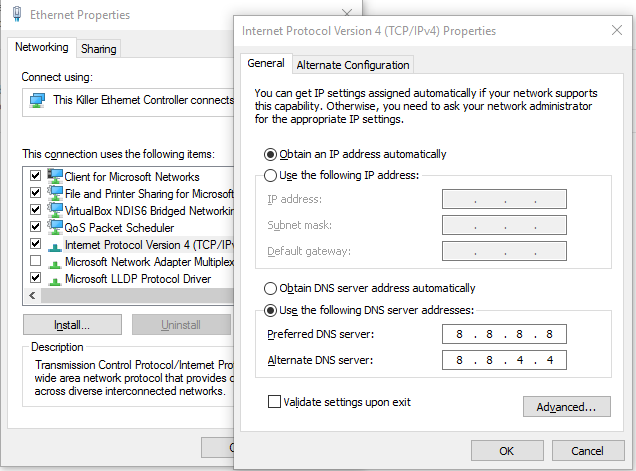Click the File and Printer Sharing icon
The height and width of the screenshot is (471, 636).
coord(54,193)
